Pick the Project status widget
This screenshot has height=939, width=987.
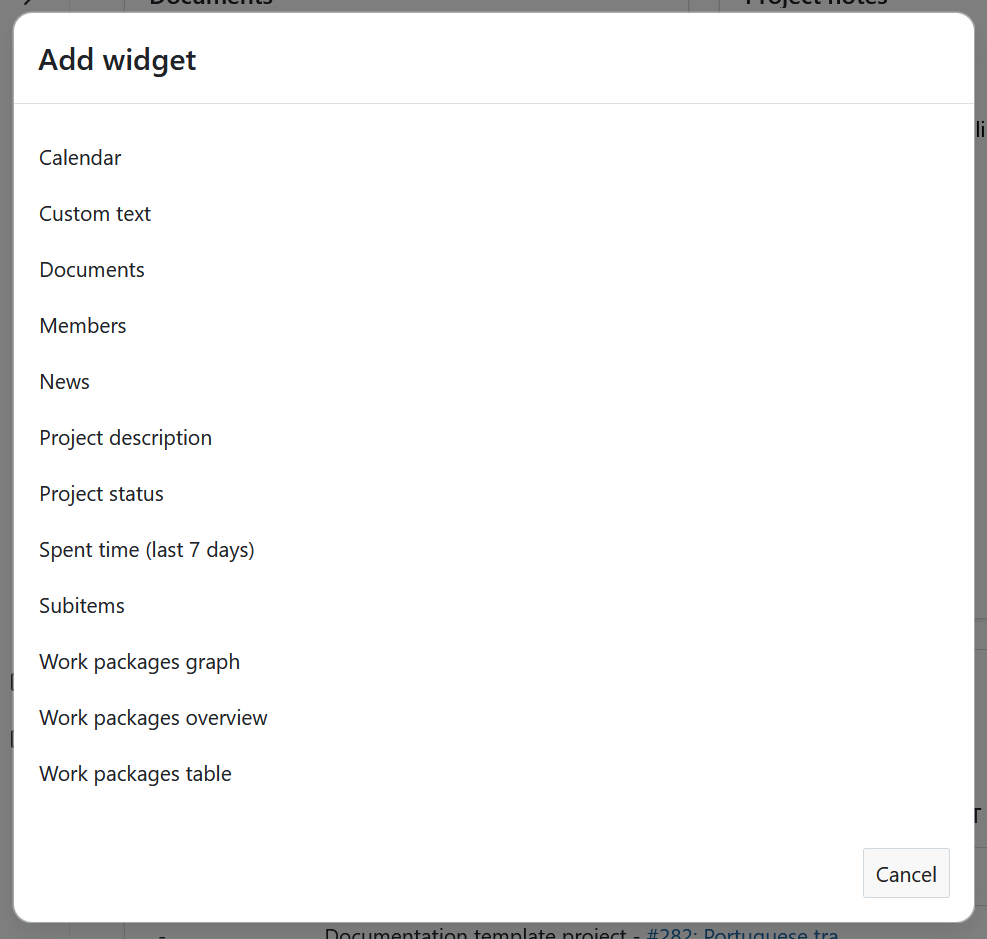coord(101,493)
